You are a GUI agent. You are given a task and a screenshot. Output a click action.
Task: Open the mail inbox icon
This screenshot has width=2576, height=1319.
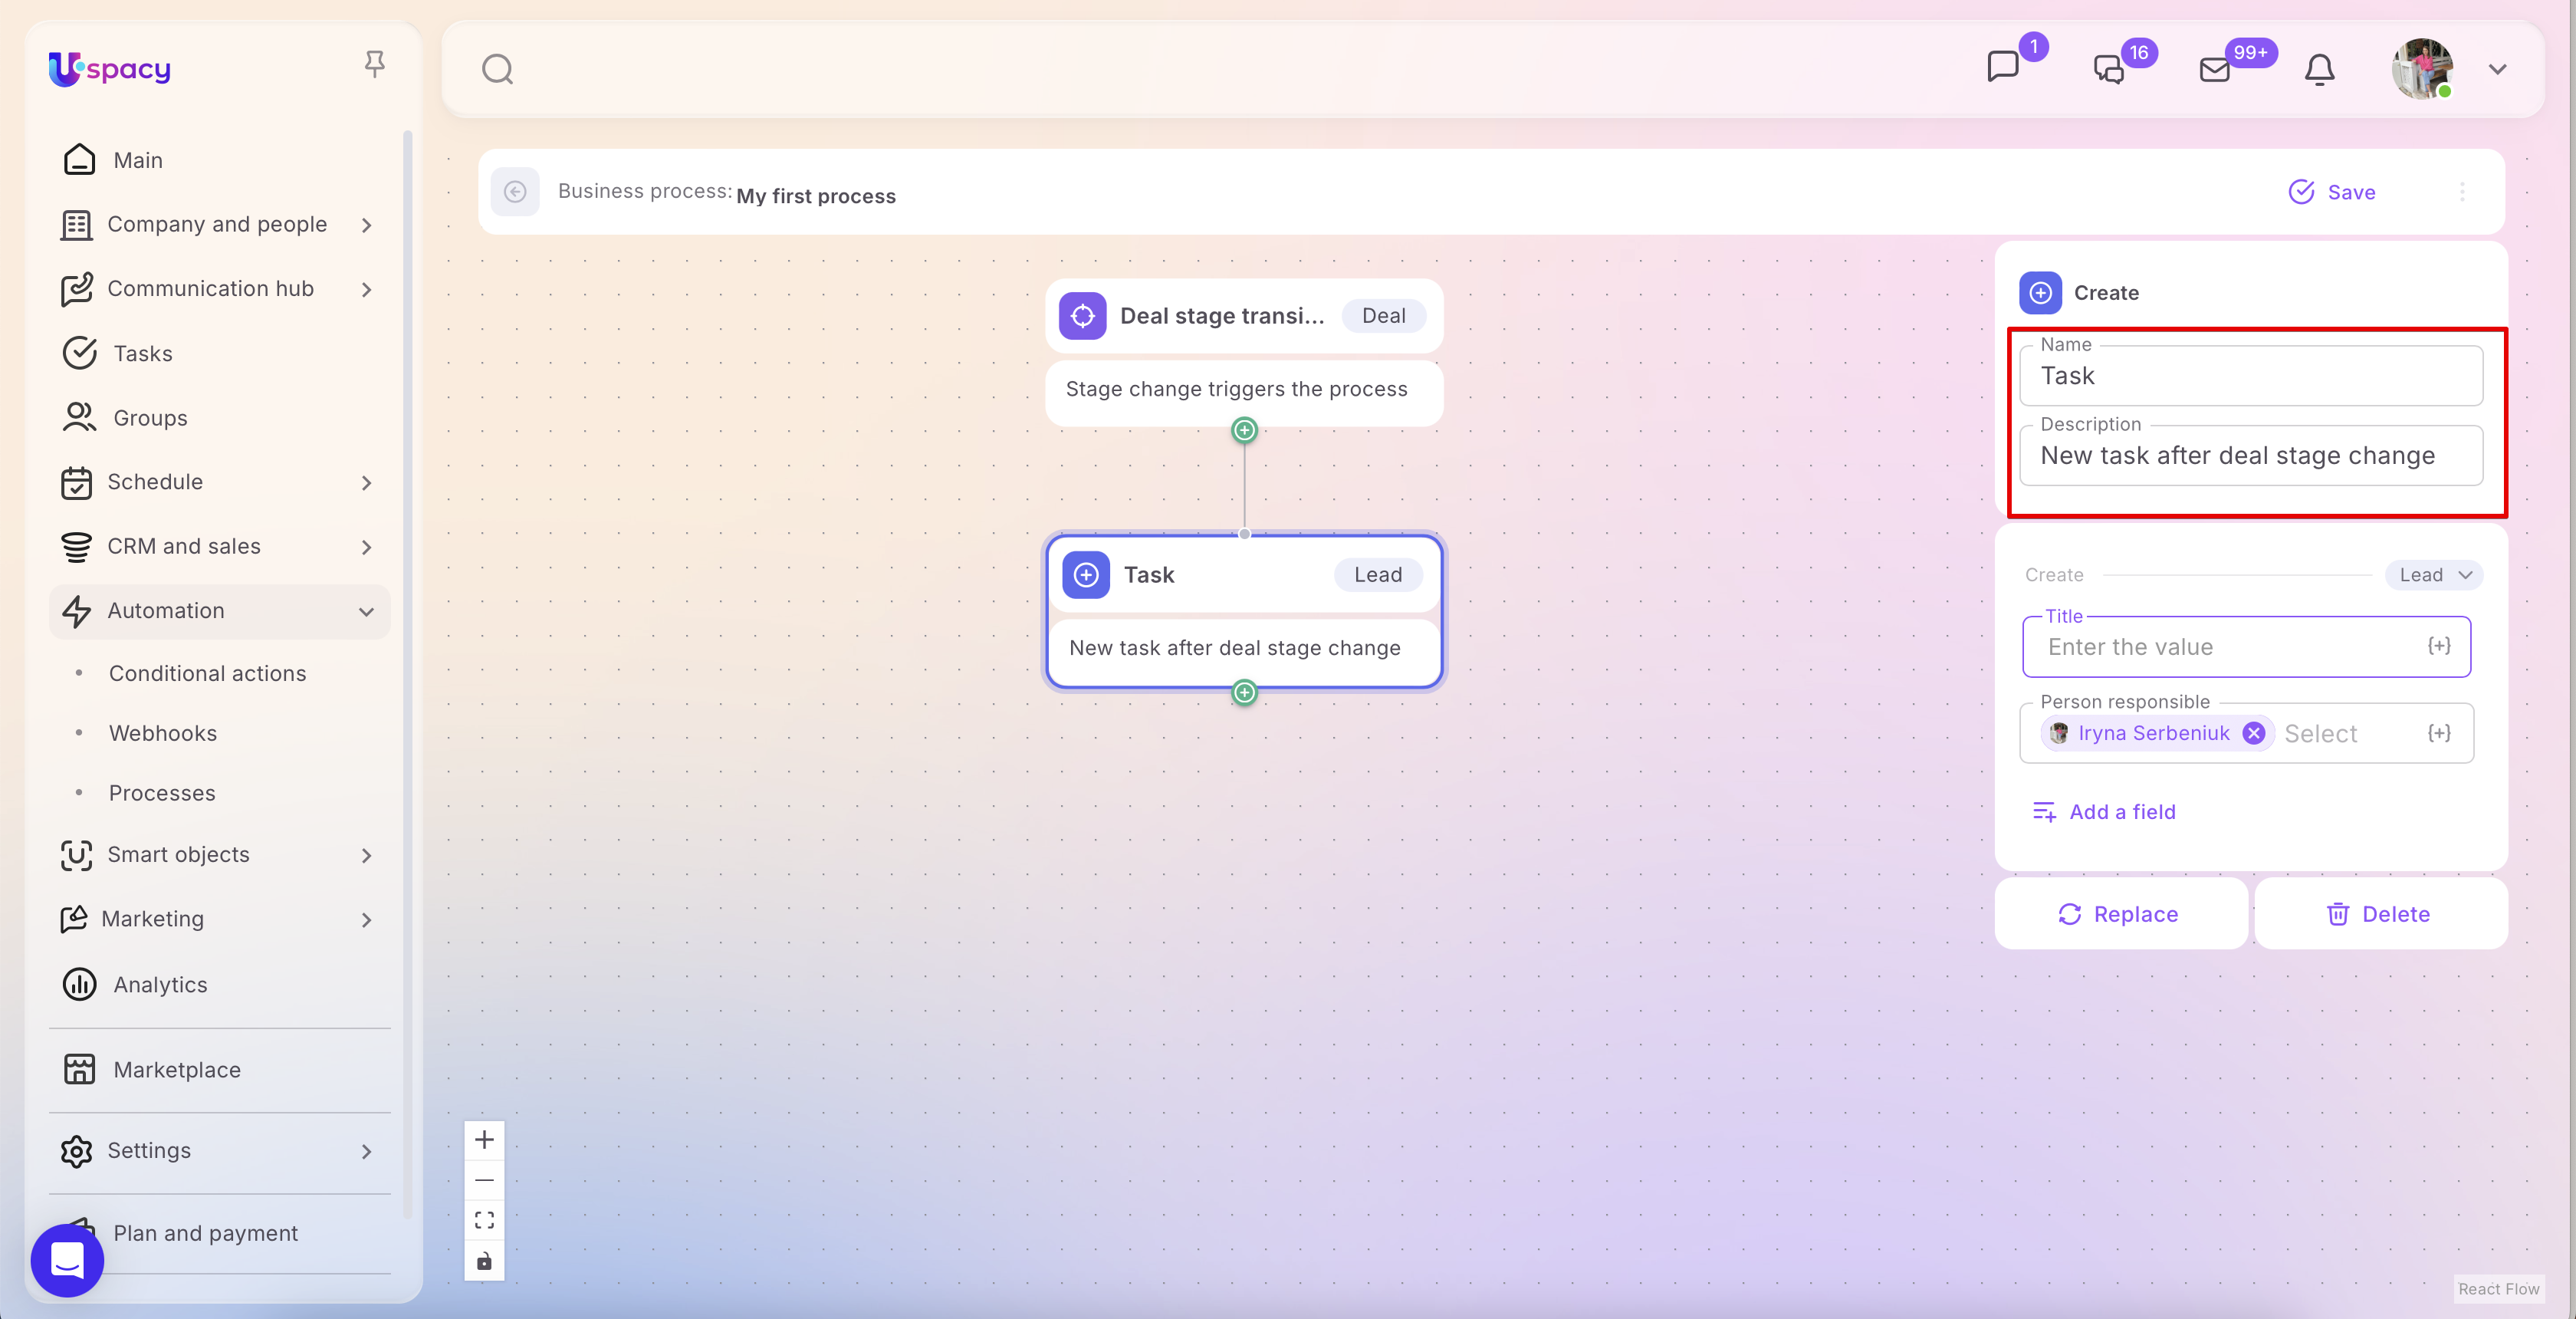tap(2215, 69)
